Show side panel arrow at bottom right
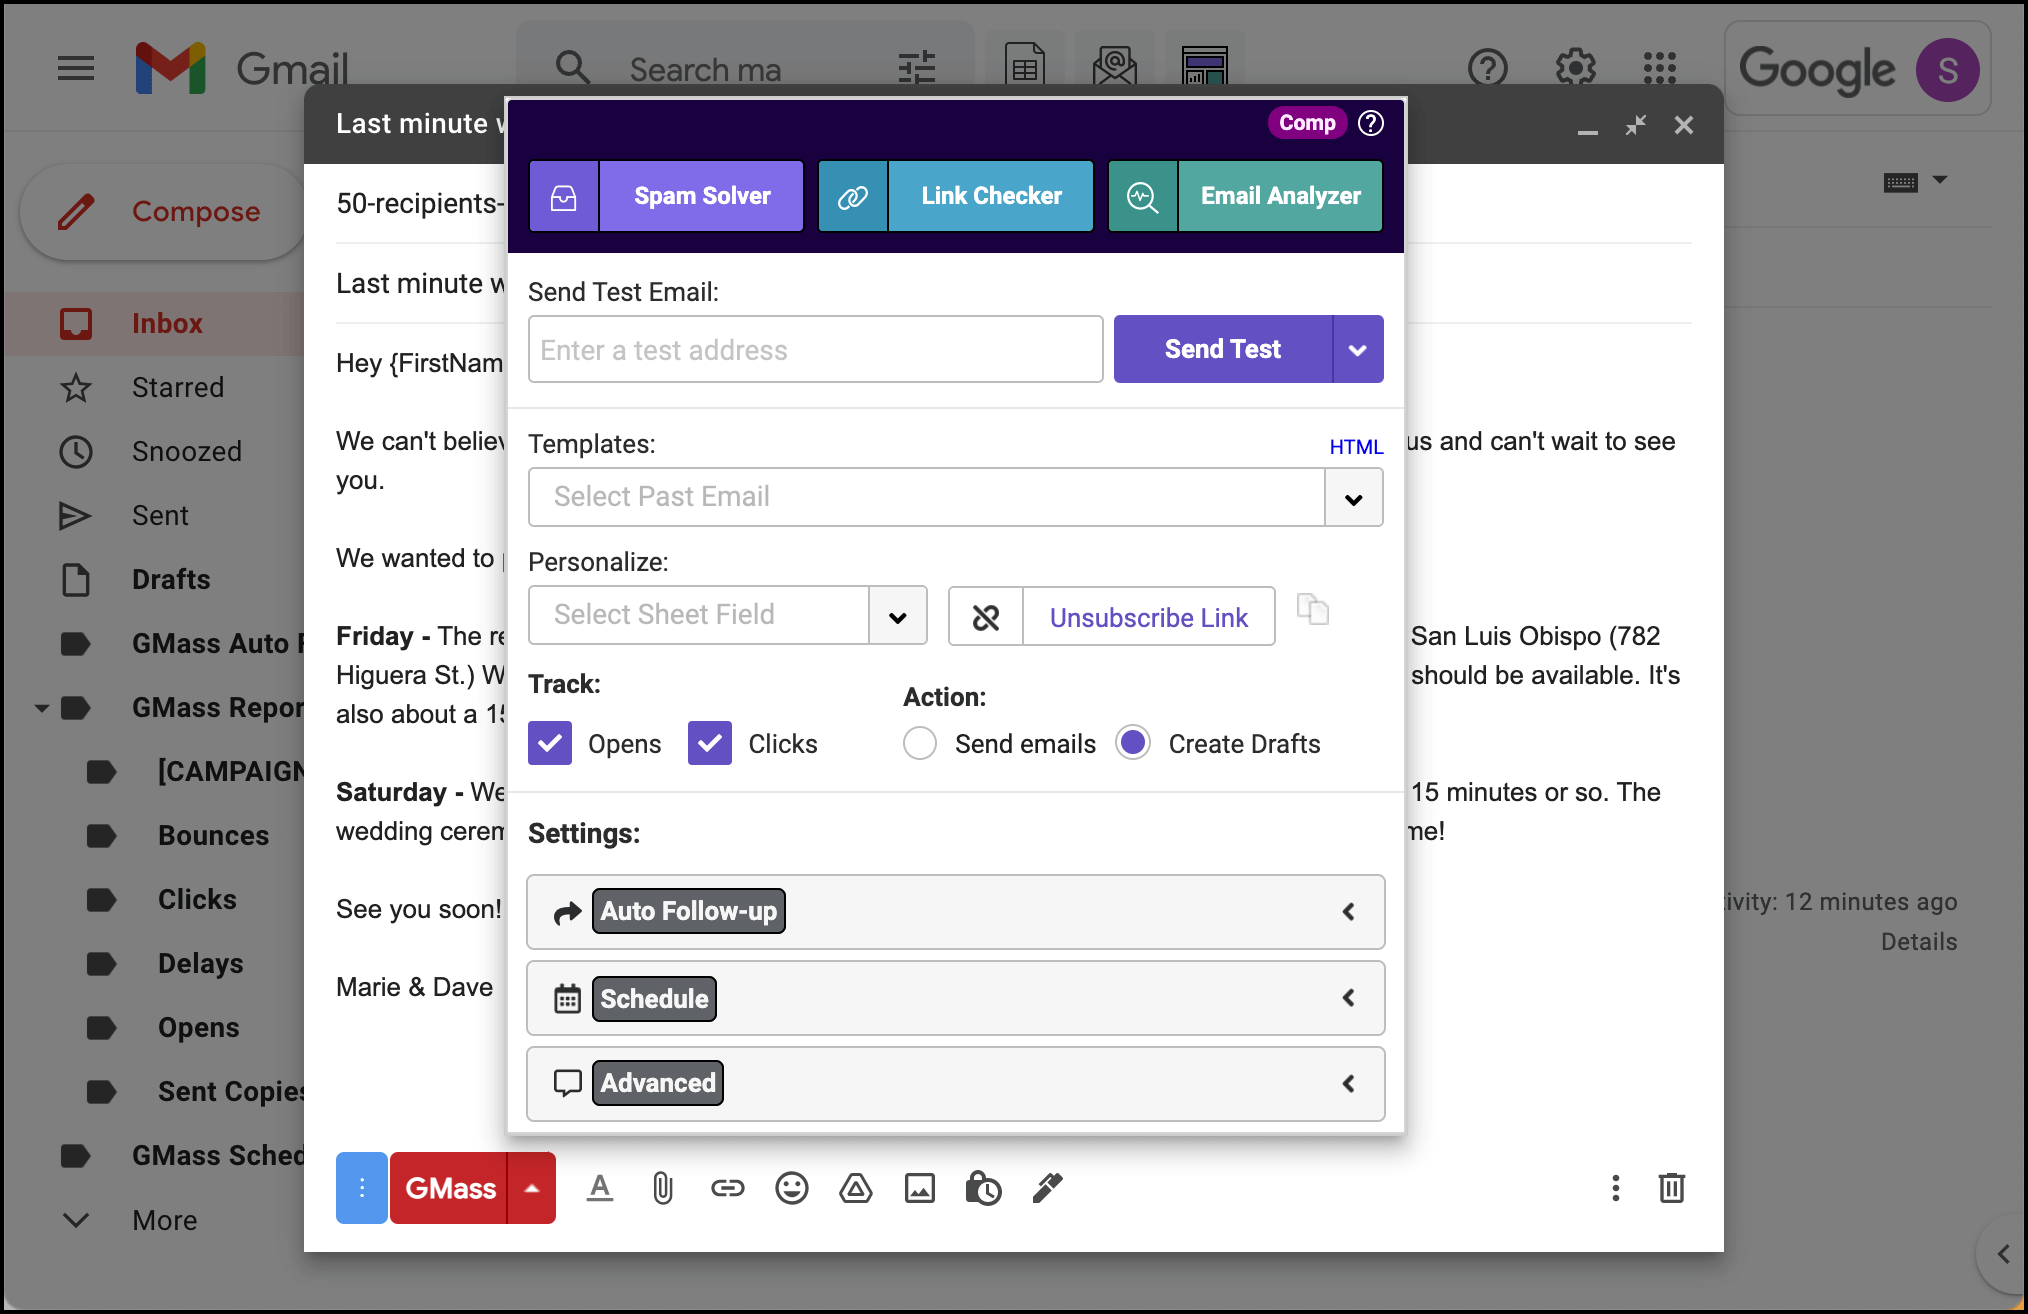The image size is (2028, 1314). point(2002,1254)
